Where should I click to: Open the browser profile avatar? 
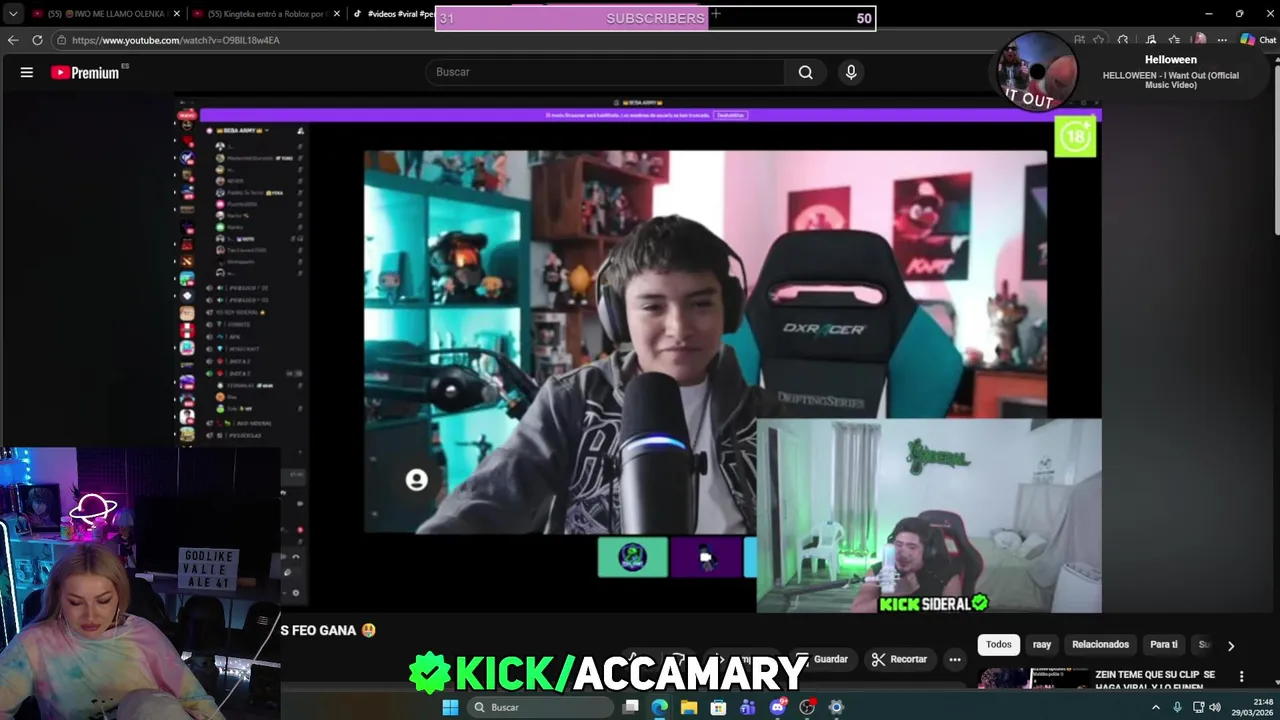(x=1199, y=40)
